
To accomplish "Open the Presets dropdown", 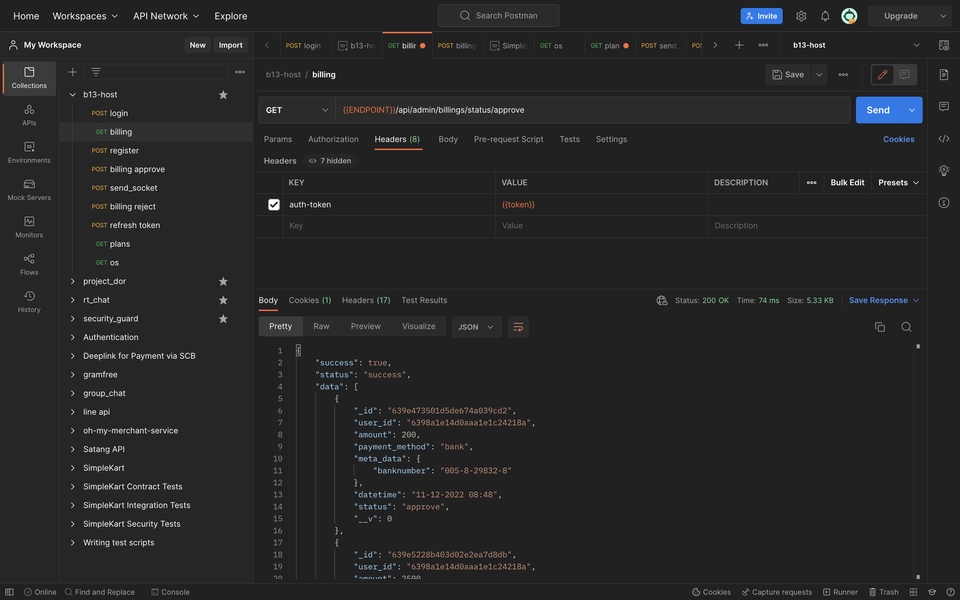I will tap(898, 182).
